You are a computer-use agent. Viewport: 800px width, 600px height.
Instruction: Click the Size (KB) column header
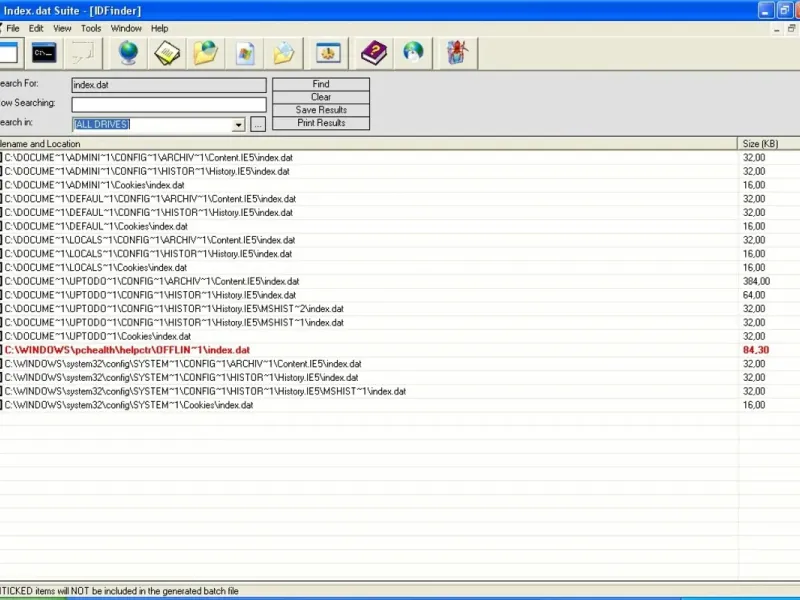coord(769,144)
